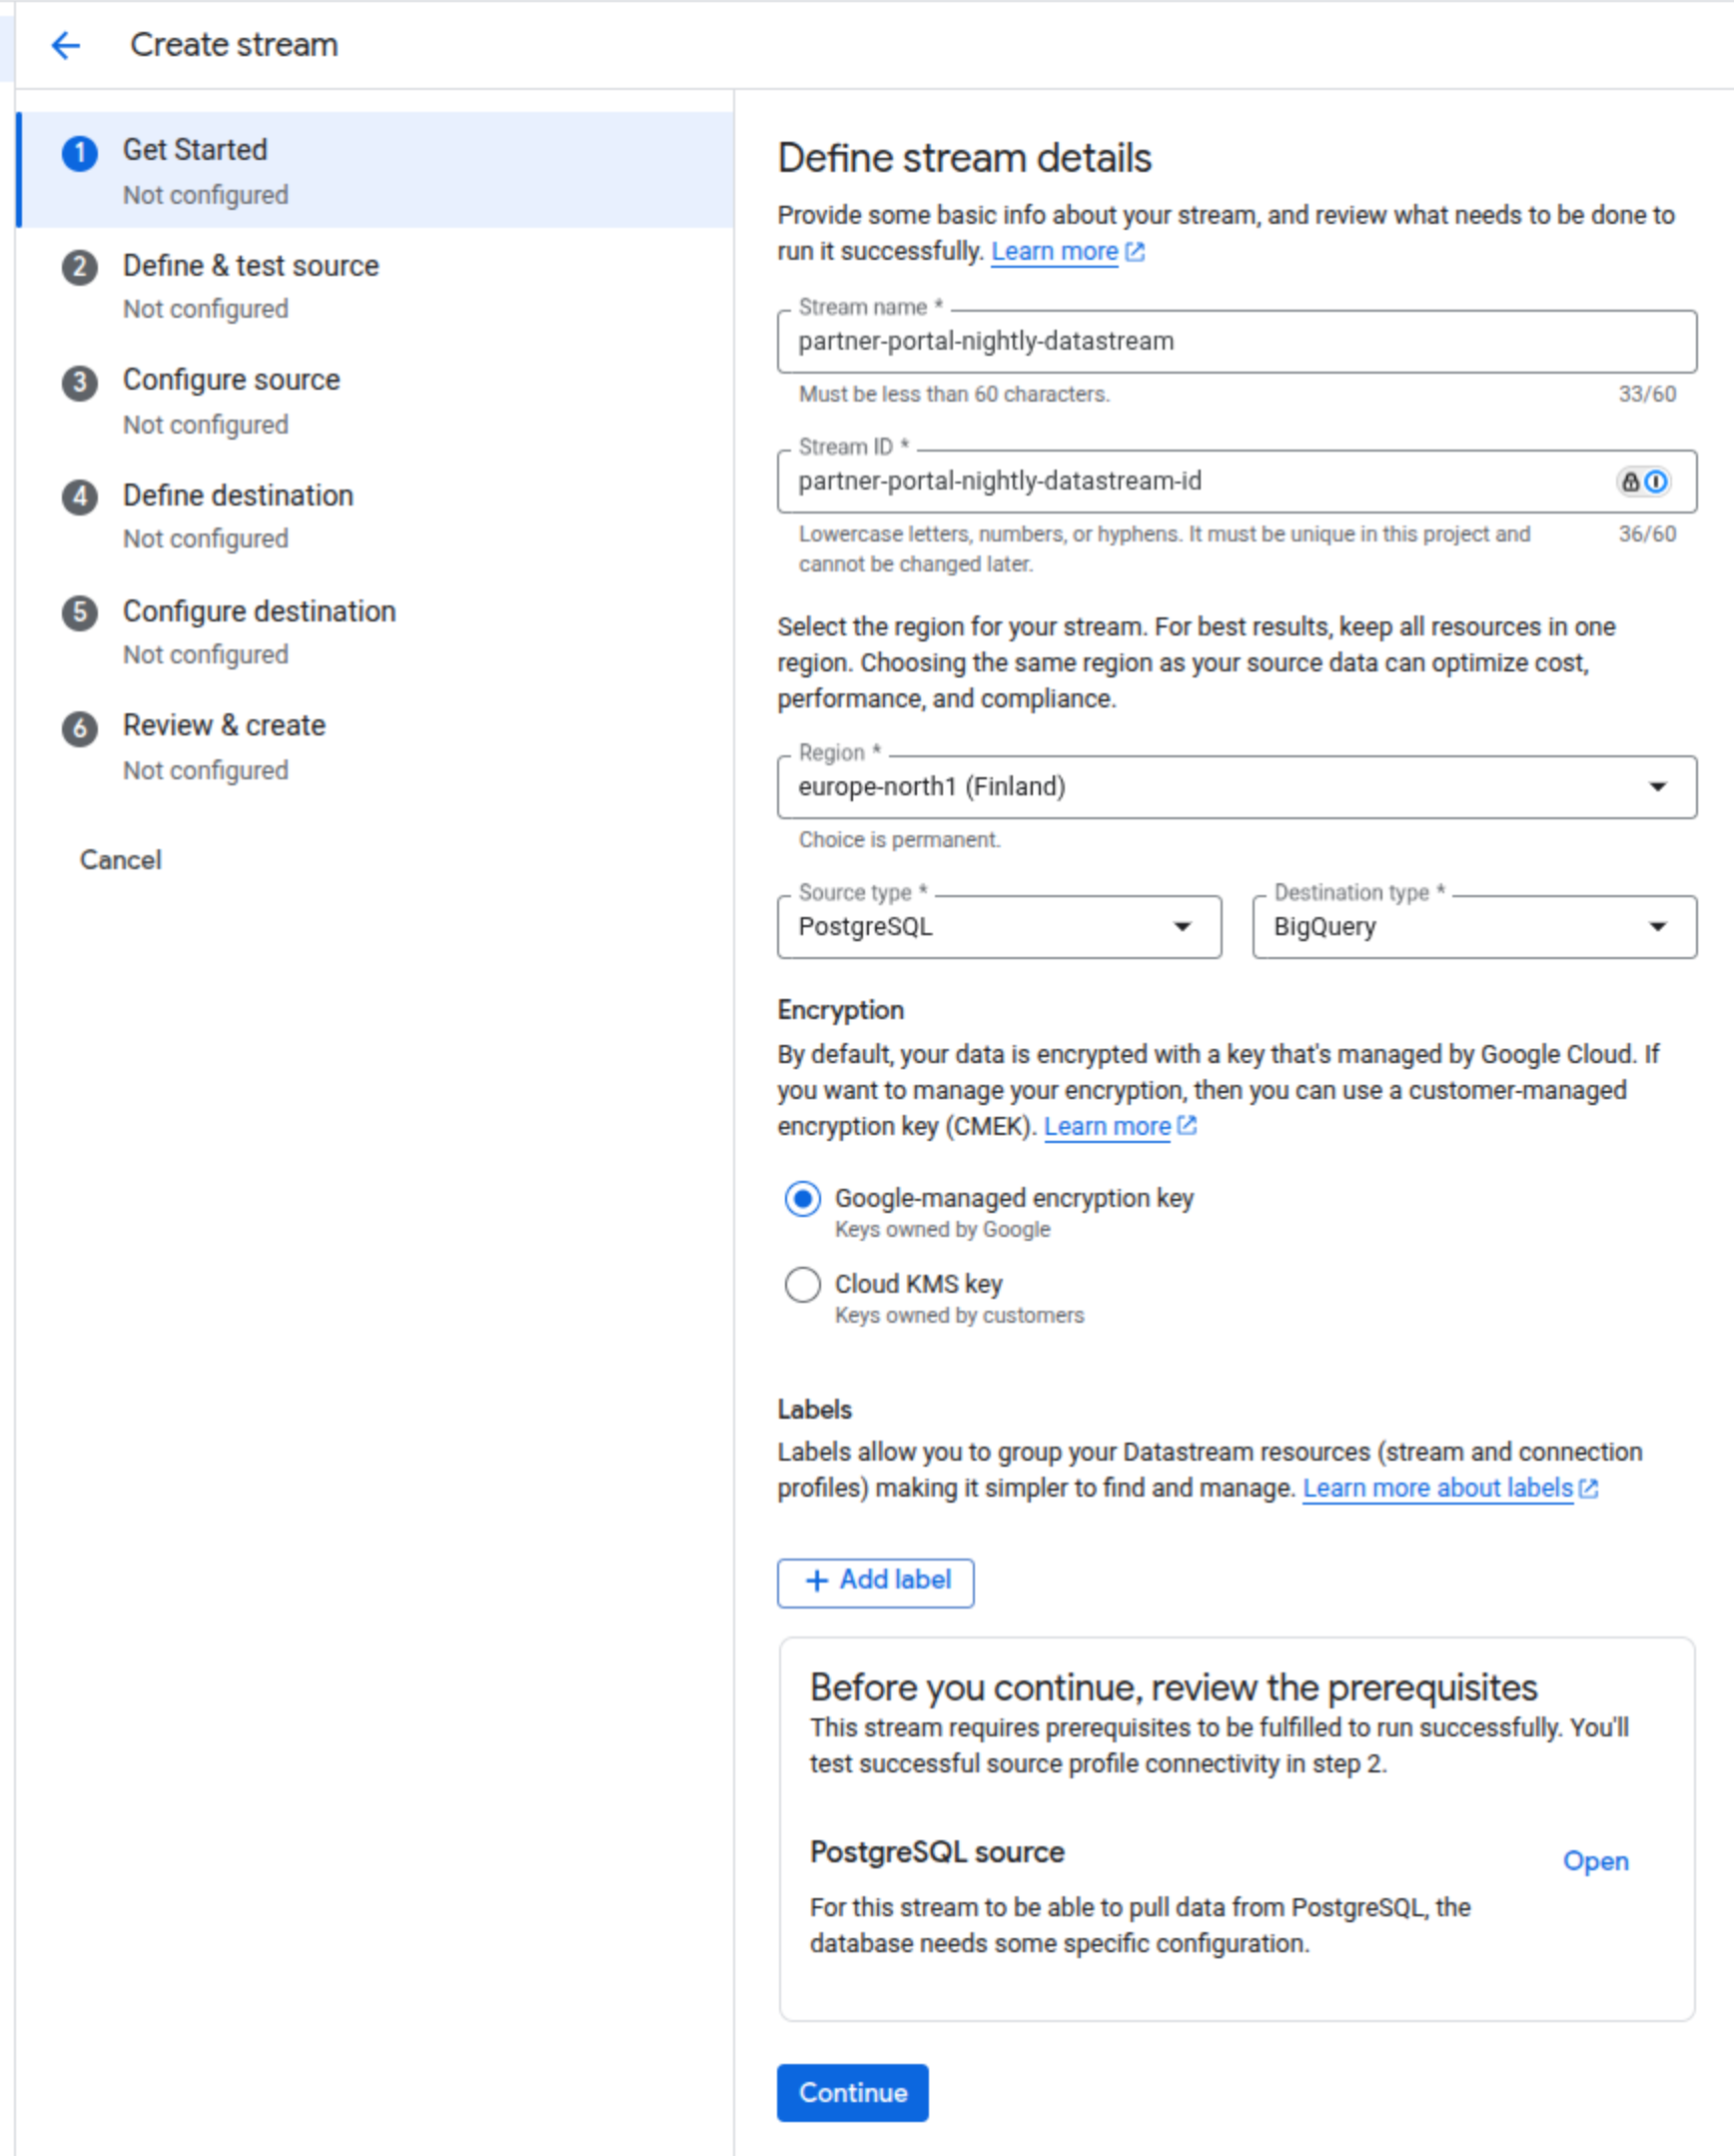
Task: Click into the Stream name field
Action: click(1236, 342)
